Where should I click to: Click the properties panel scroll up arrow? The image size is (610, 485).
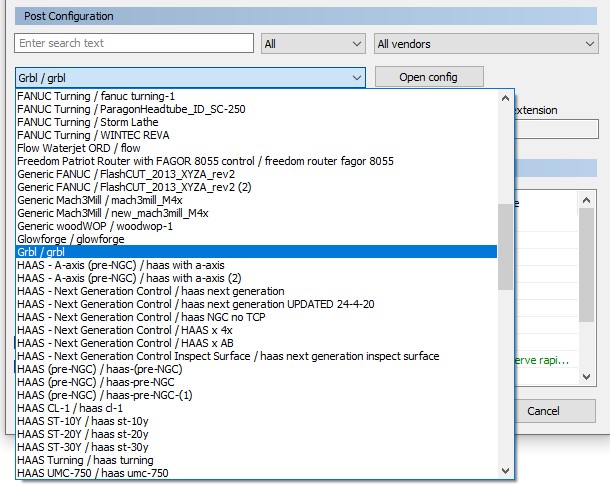coord(586,200)
